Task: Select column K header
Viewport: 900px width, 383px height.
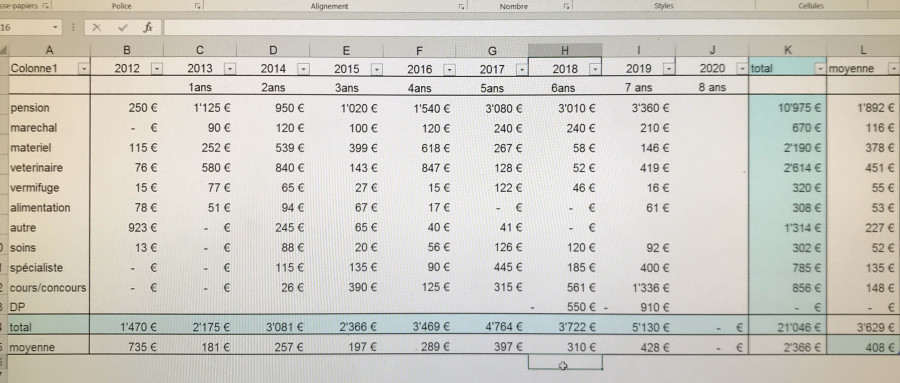Action: coord(788,51)
